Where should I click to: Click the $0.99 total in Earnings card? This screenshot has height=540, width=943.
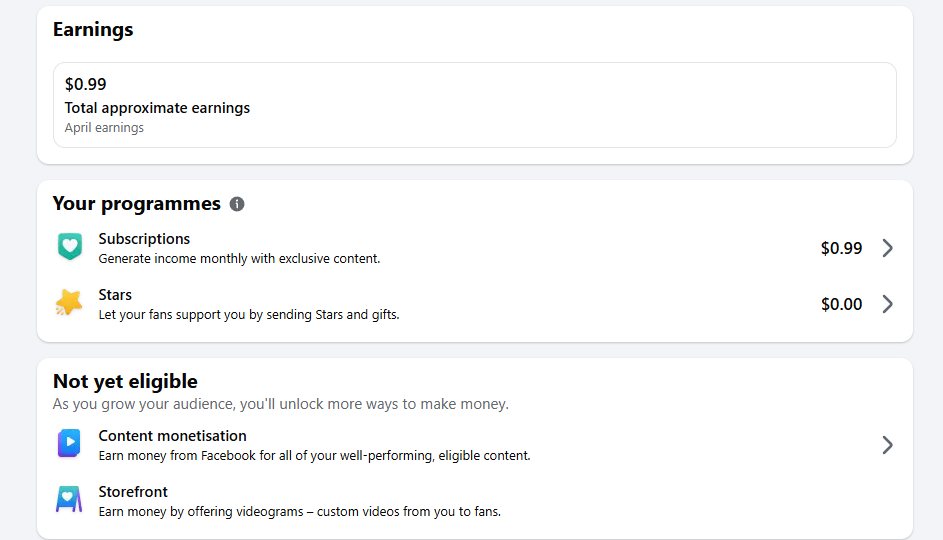[x=86, y=85]
